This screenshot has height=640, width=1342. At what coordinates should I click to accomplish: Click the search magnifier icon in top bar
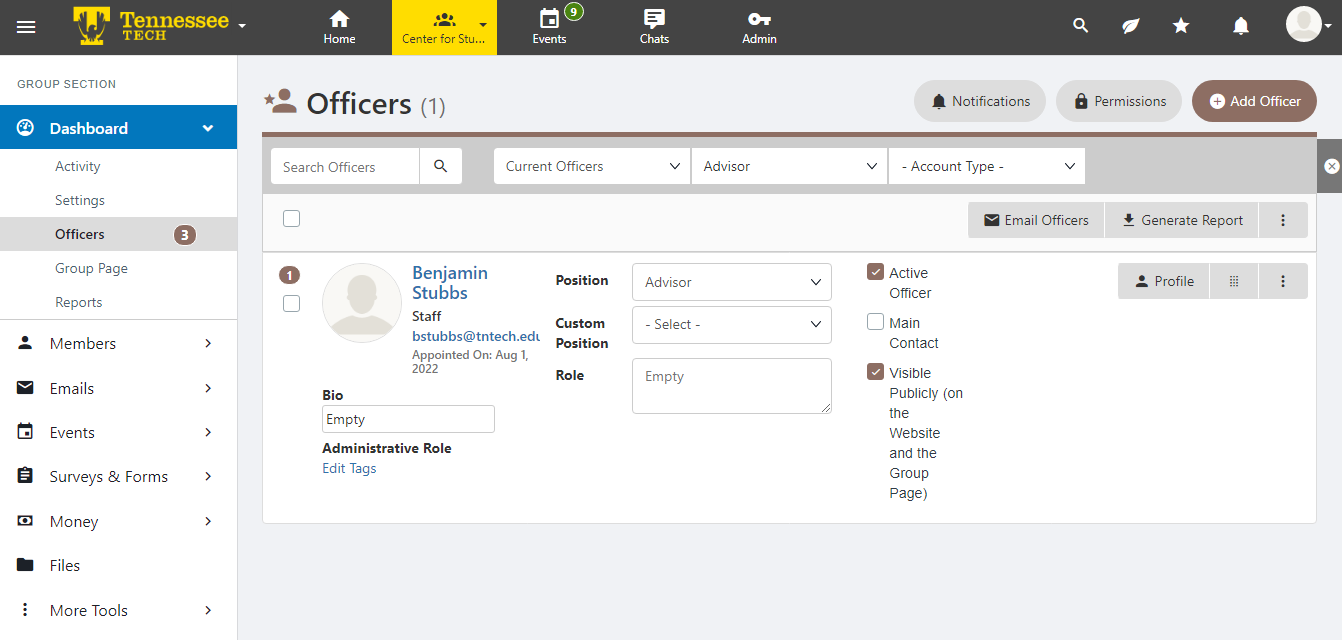tap(1080, 27)
